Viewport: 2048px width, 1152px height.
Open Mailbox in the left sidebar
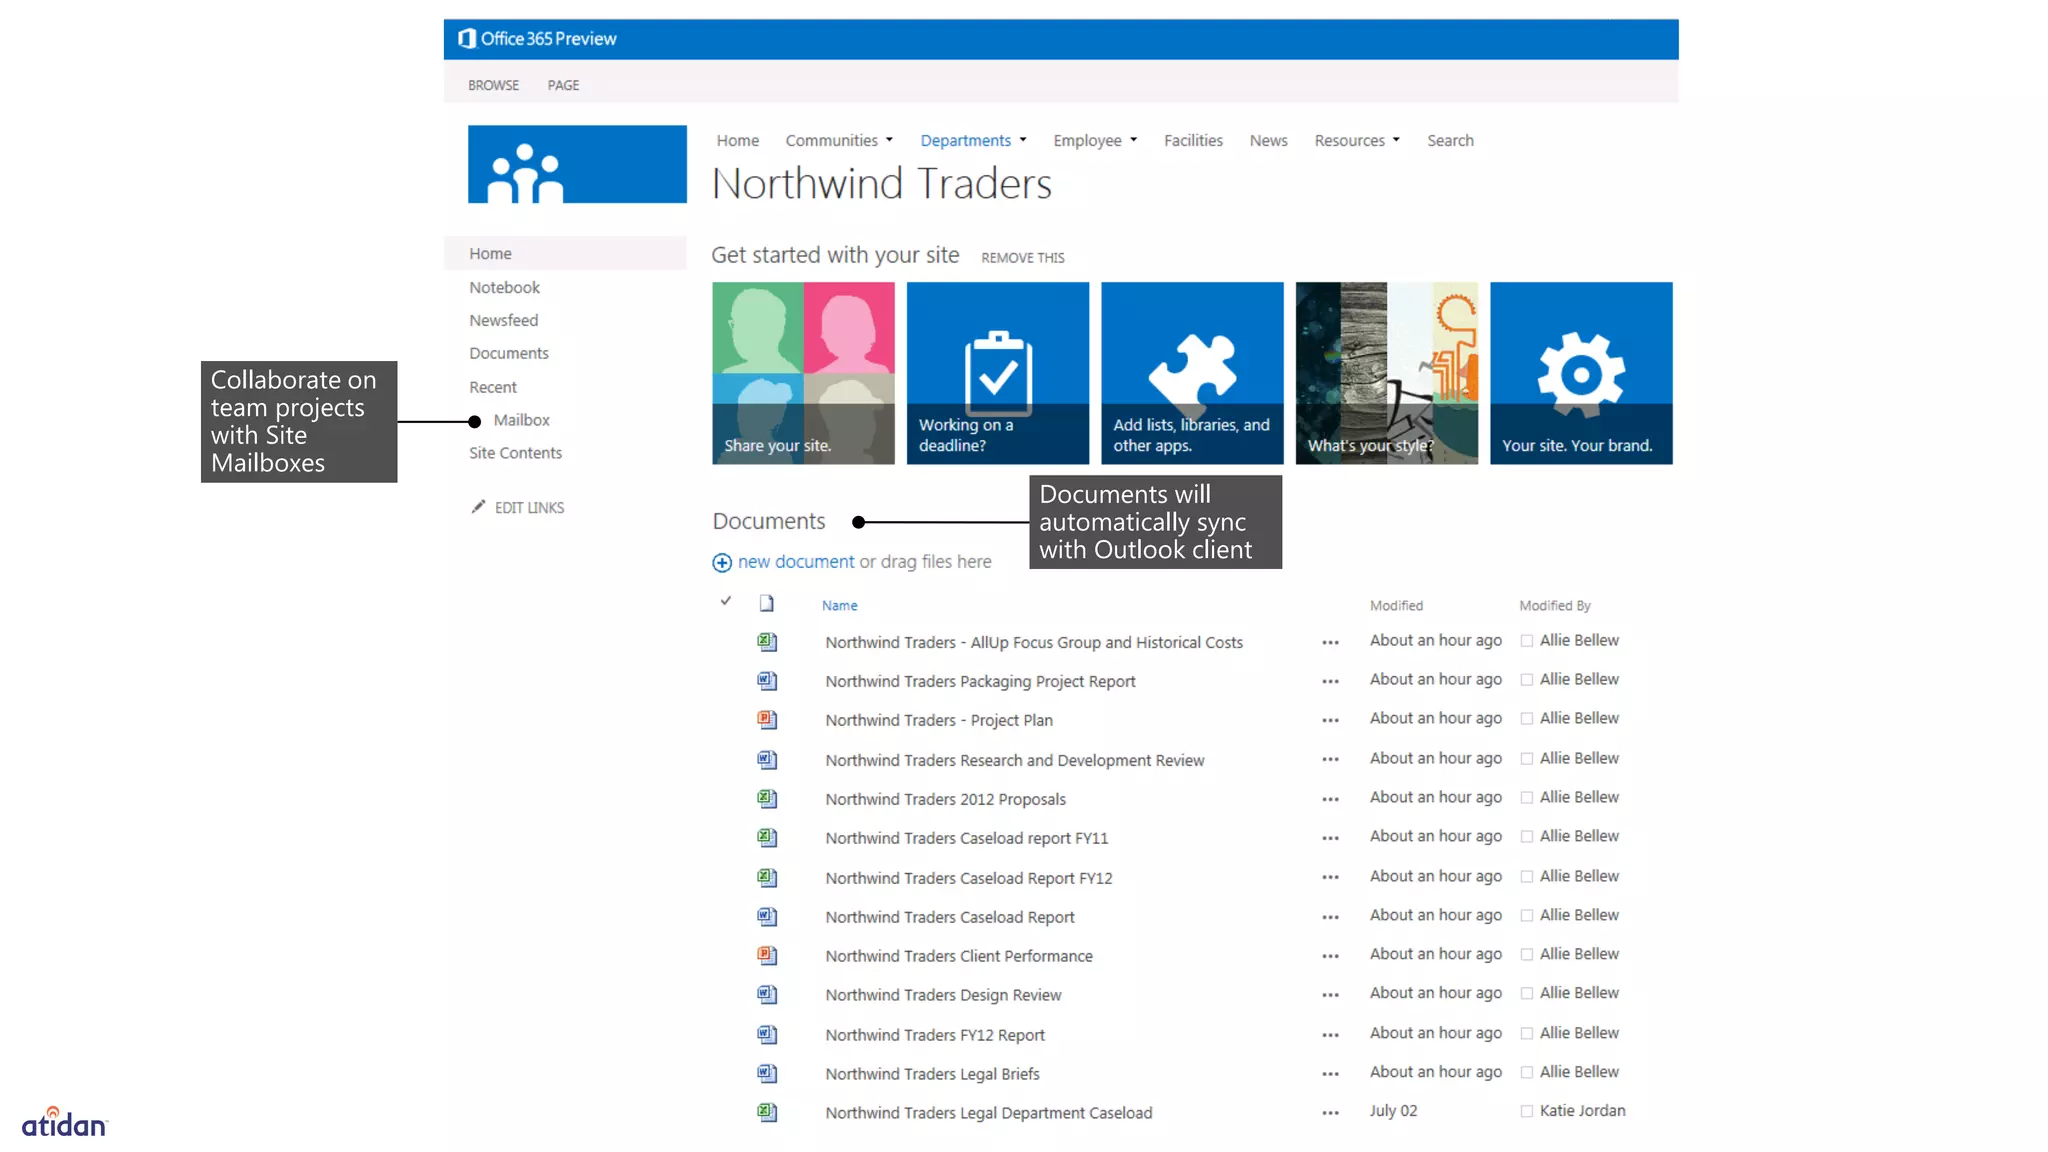point(521,420)
